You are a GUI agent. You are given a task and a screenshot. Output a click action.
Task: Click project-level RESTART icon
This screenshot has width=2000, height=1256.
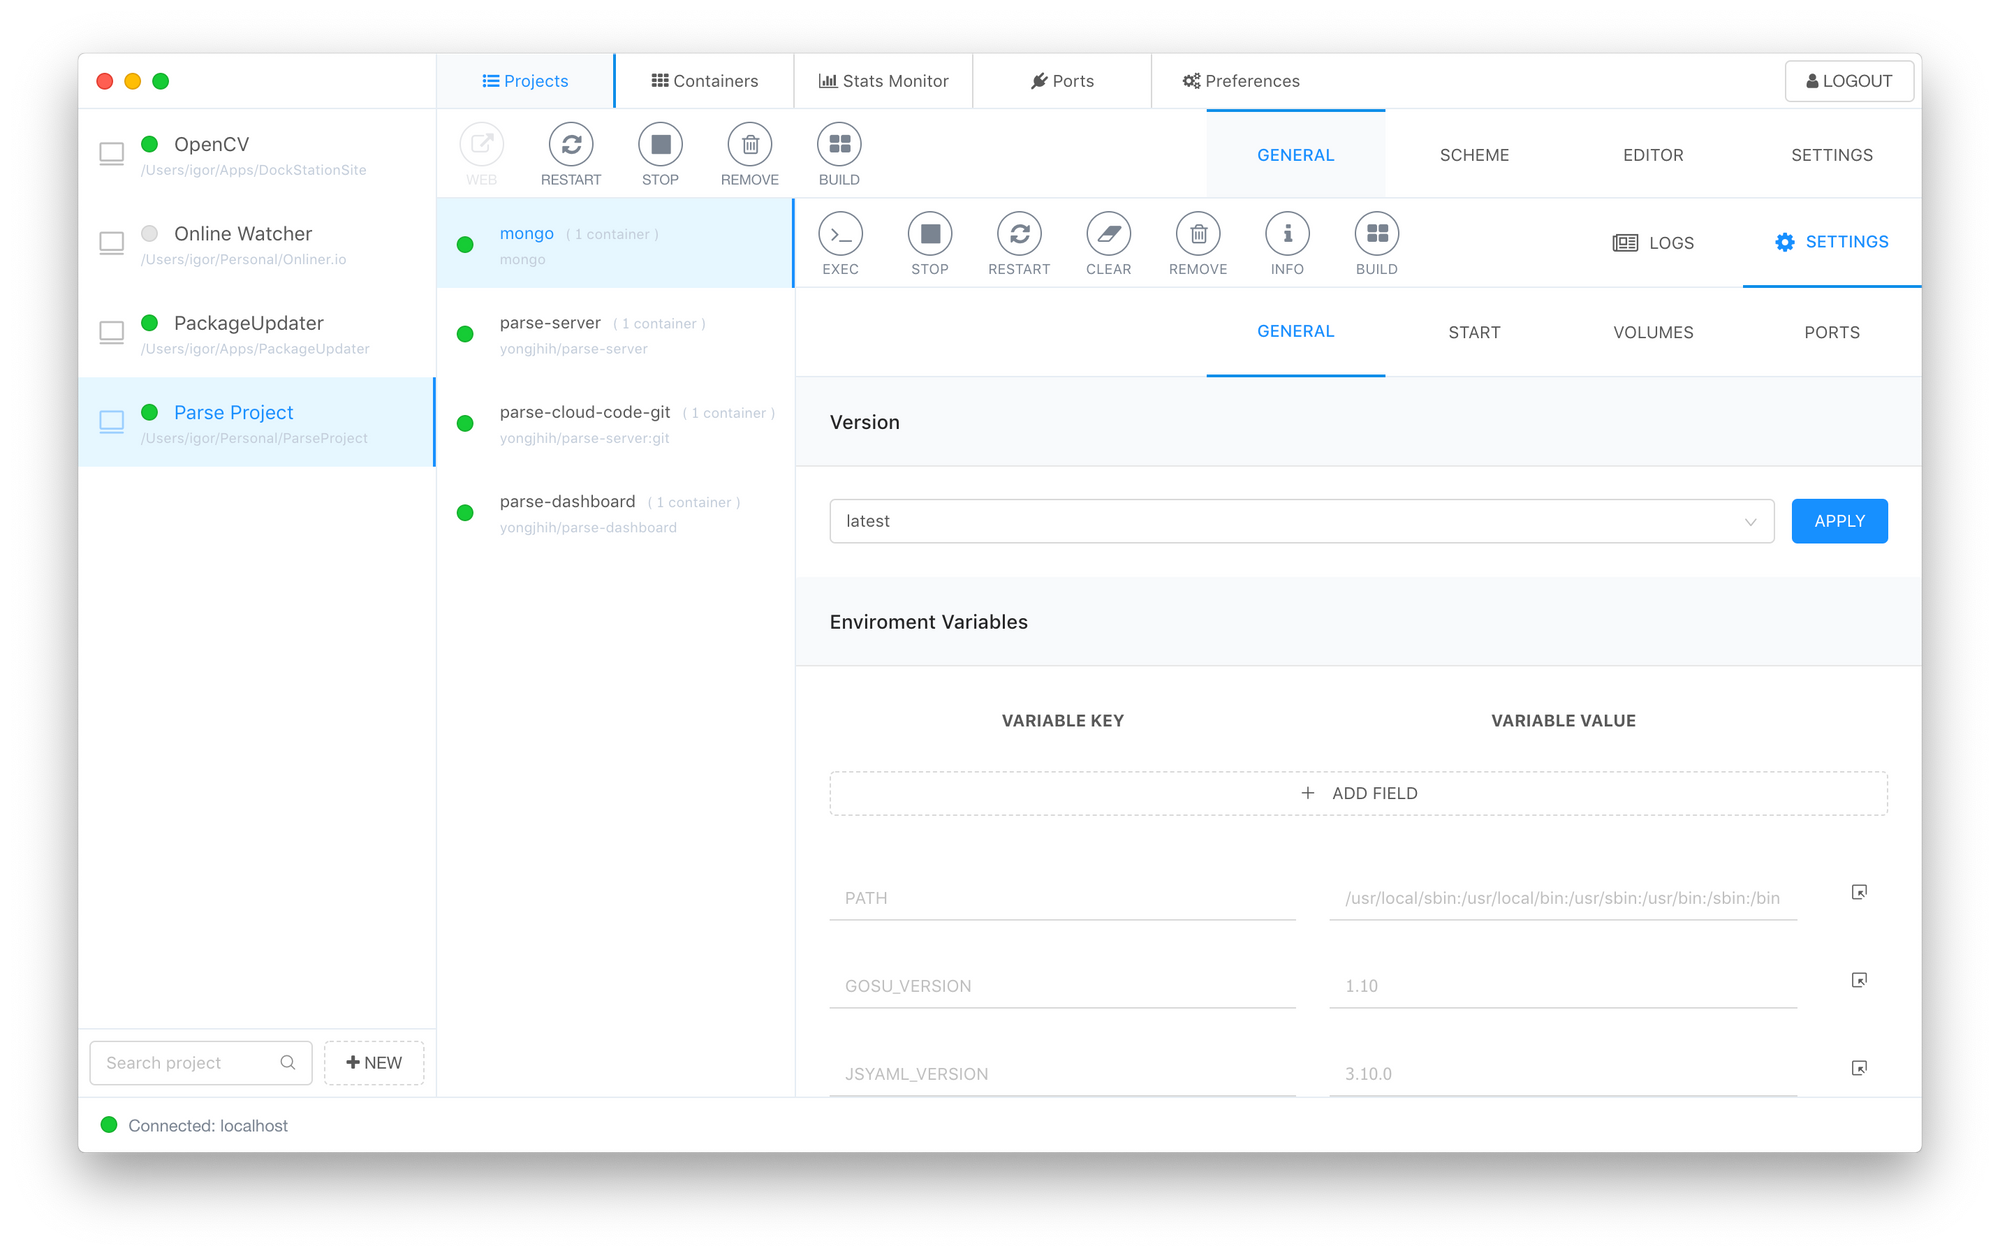[x=571, y=145]
